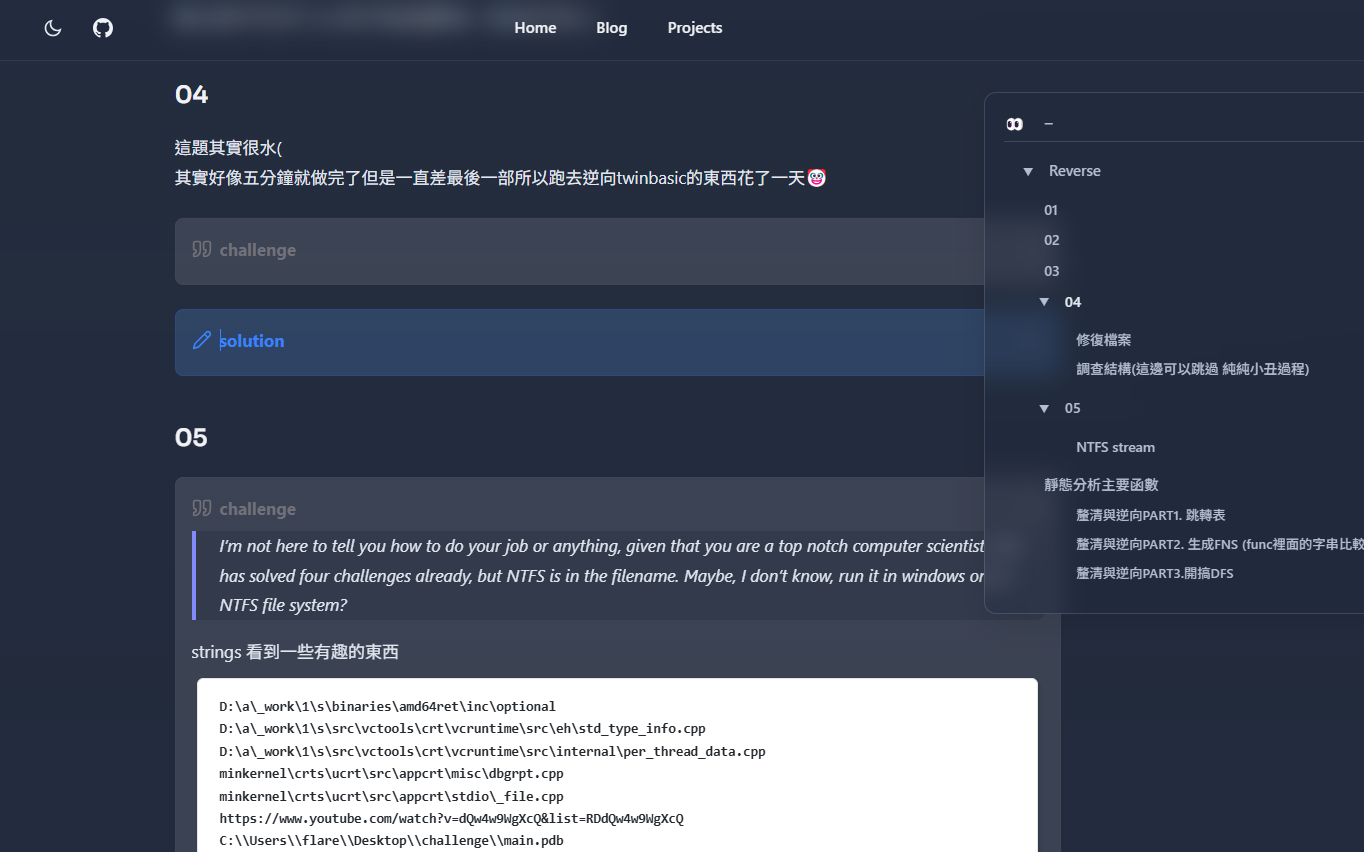
Task: Click the pencil icon on the solution callout
Action: [202, 340]
